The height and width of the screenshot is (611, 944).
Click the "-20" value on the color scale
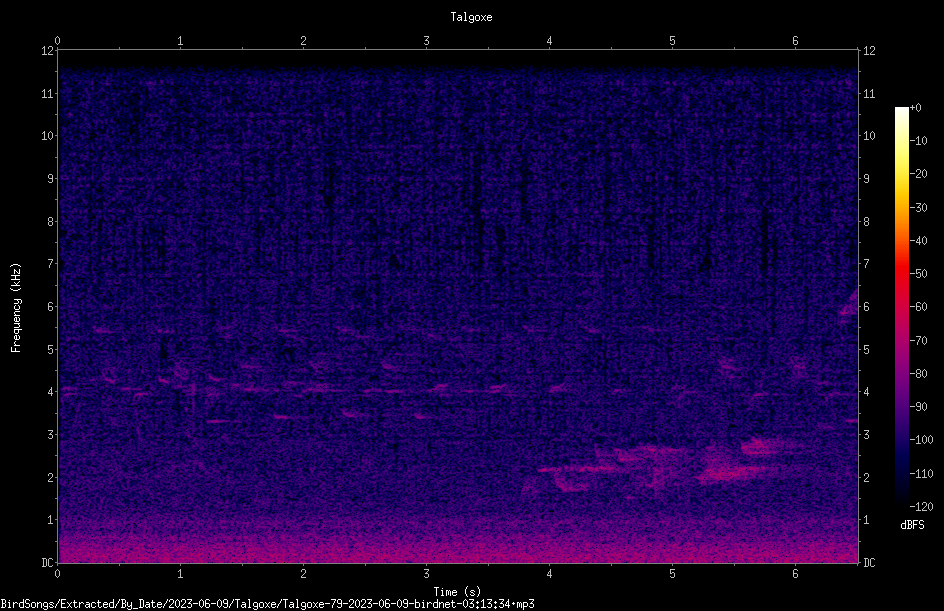[919, 174]
